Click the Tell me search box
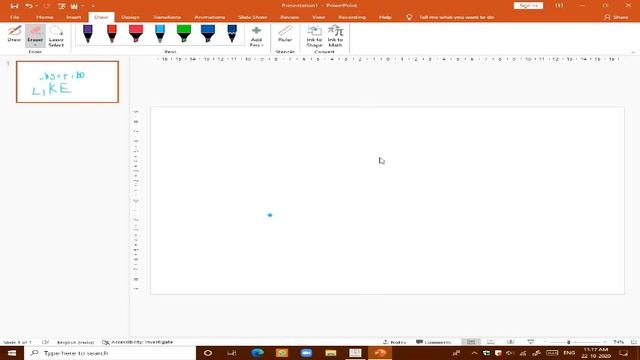The width and height of the screenshot is (640, 360). tap(456, 17)
